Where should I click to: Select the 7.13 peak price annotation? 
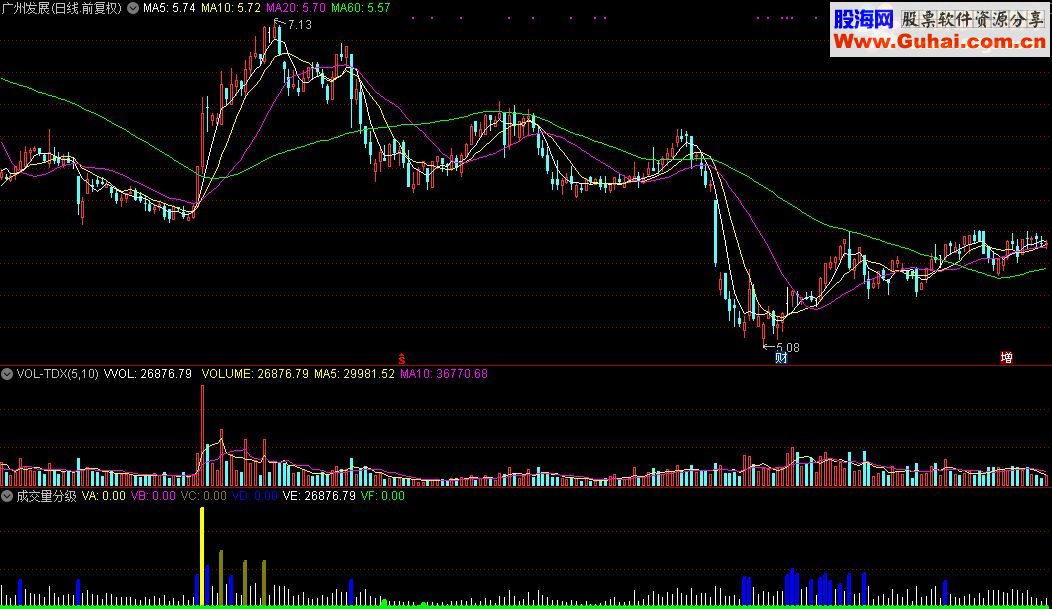coord(299,25)
